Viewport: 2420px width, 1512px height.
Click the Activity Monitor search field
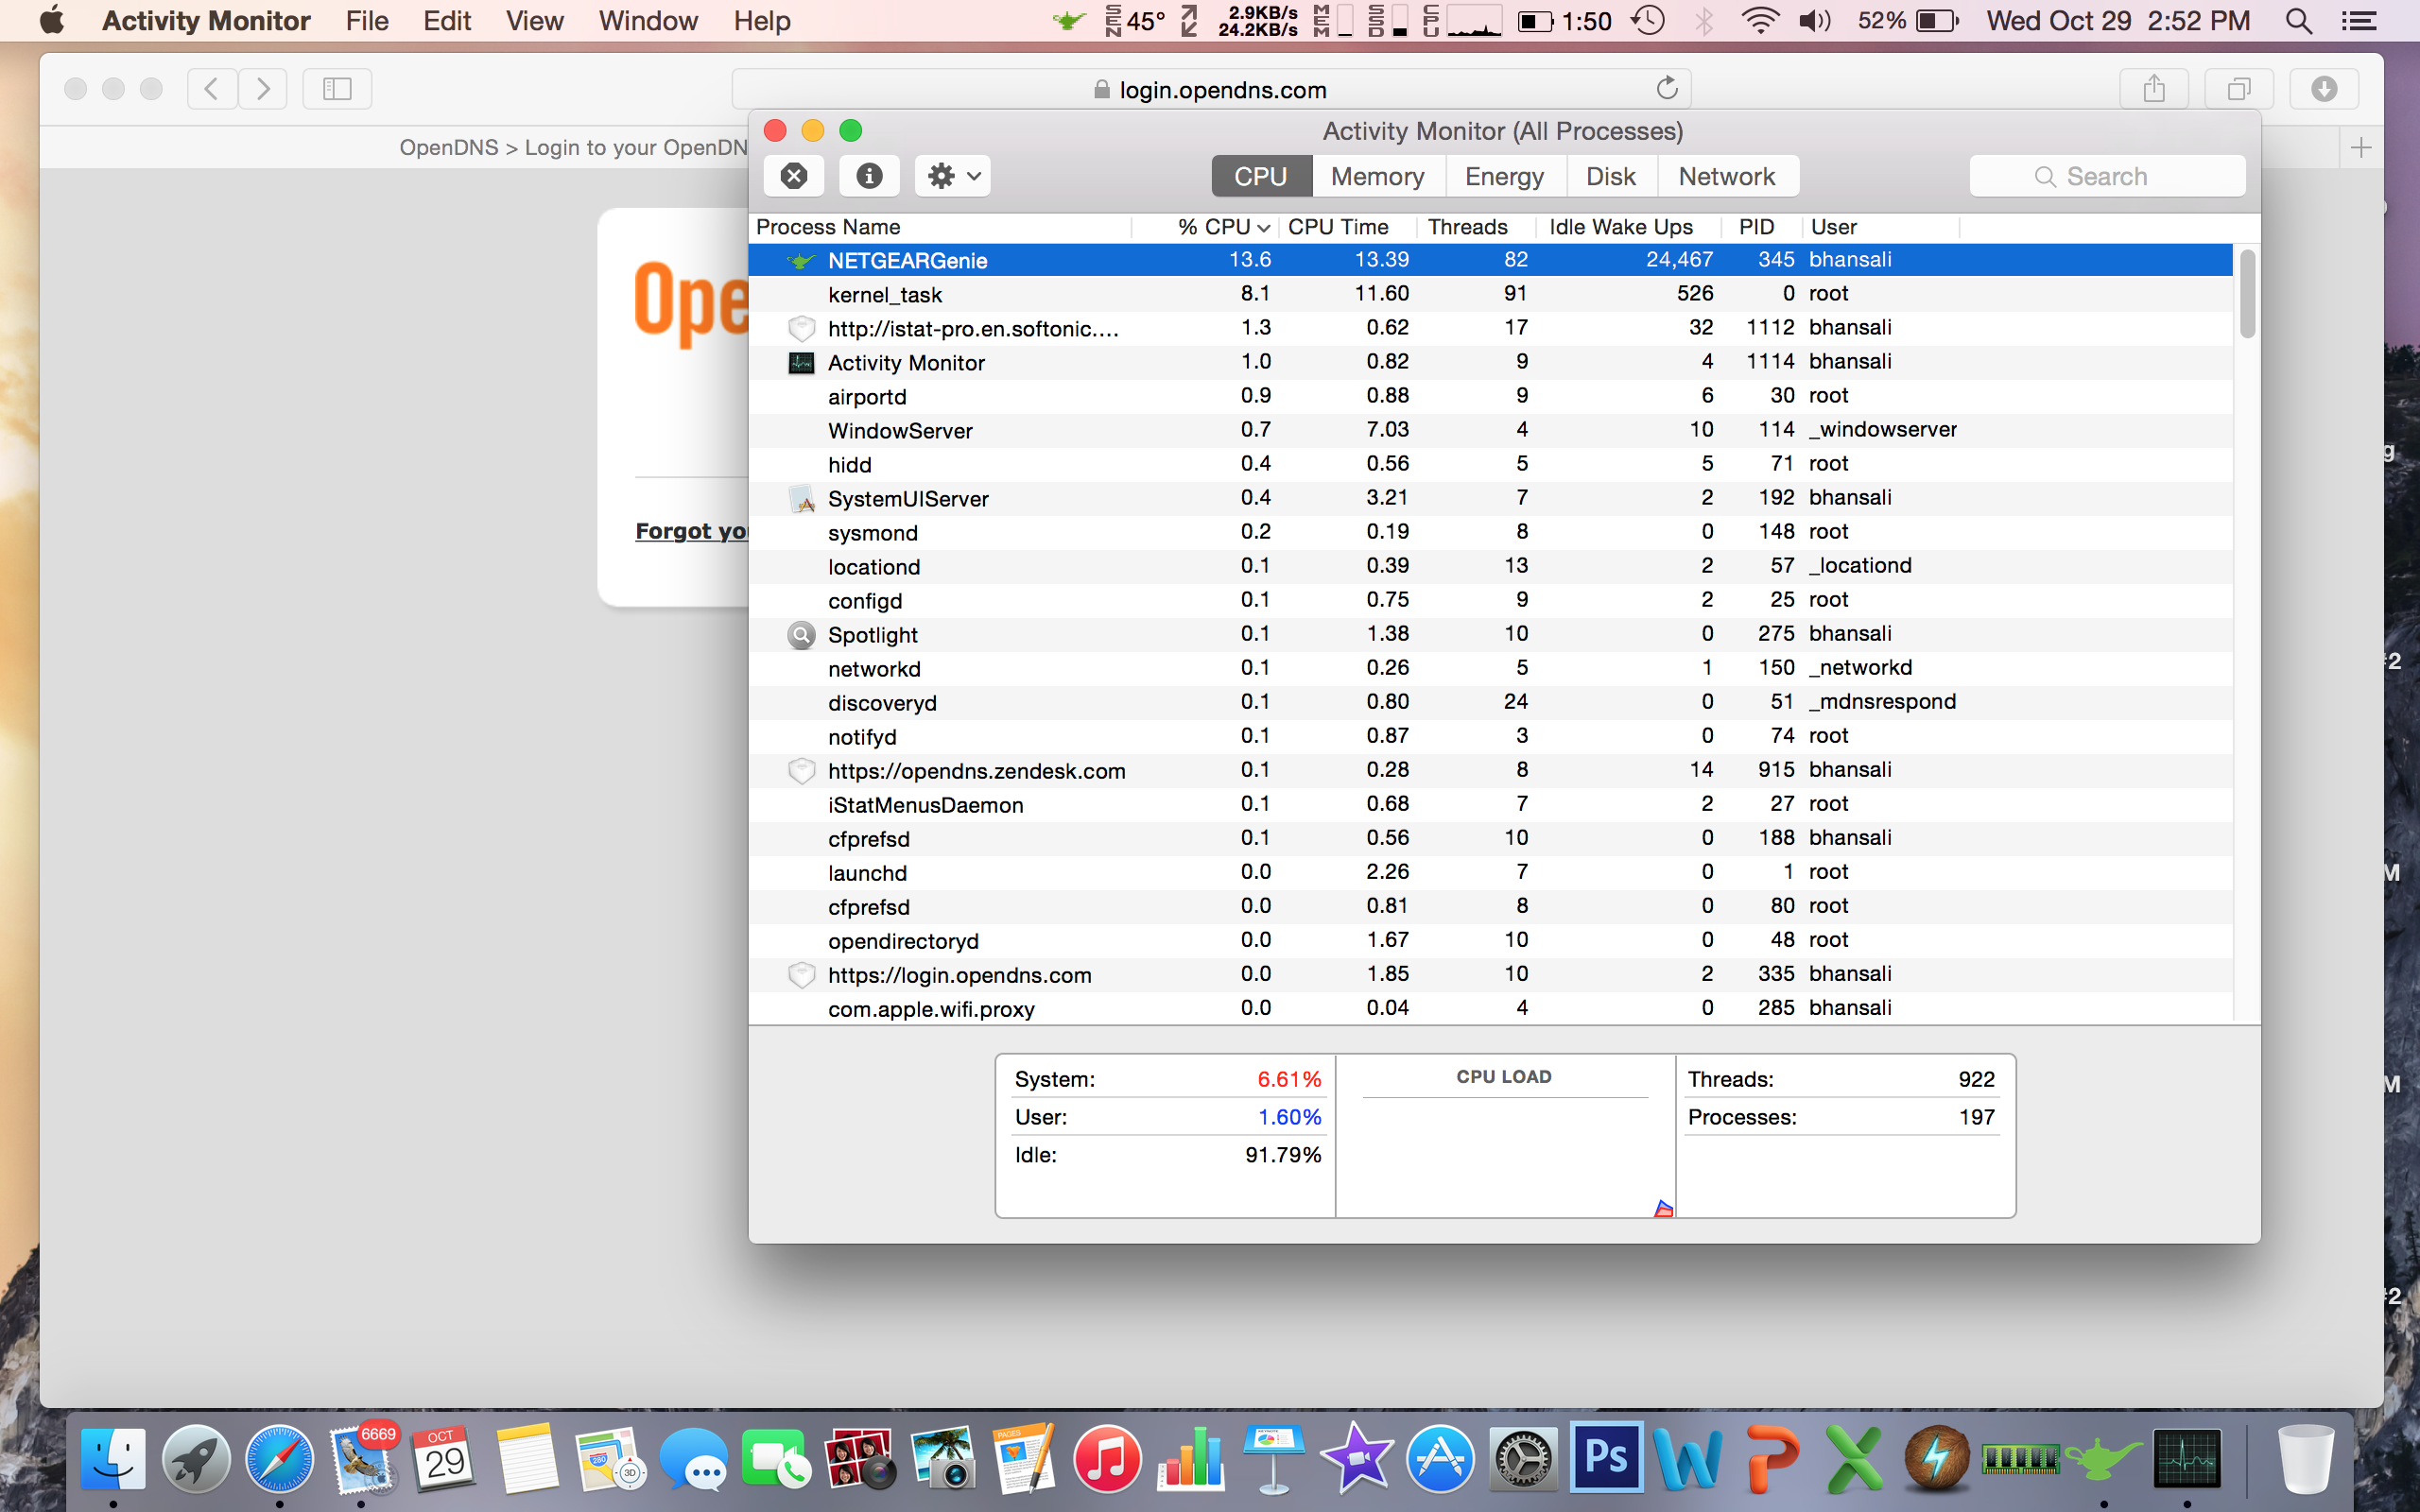[x=2106, y=176]
